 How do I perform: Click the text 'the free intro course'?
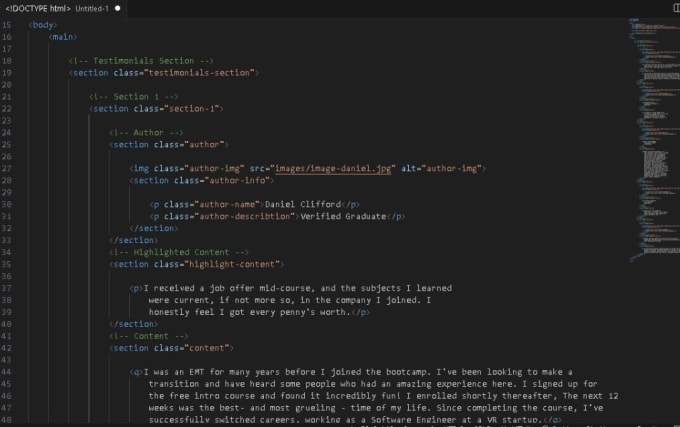point(202,396)
